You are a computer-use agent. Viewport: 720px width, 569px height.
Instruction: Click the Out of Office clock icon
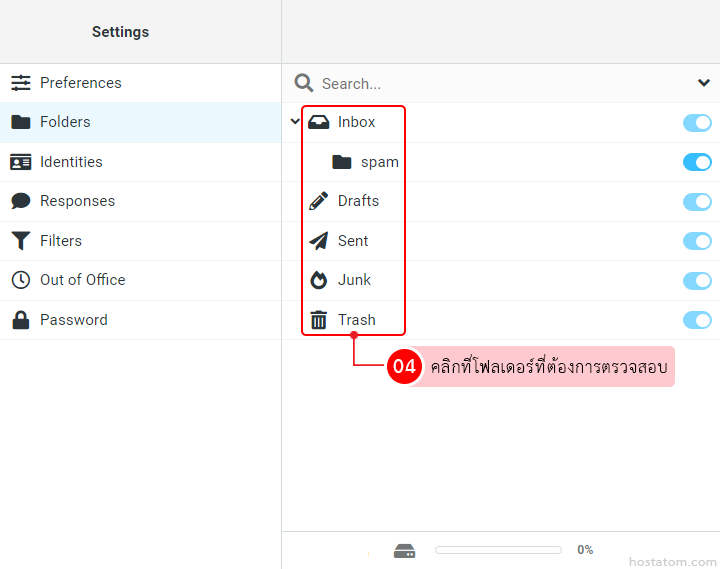pos(20,280)
